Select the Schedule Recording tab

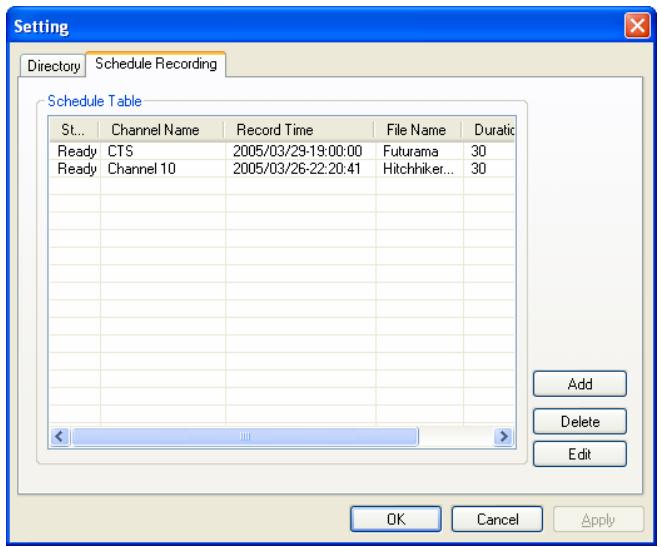tap(156, 64)
